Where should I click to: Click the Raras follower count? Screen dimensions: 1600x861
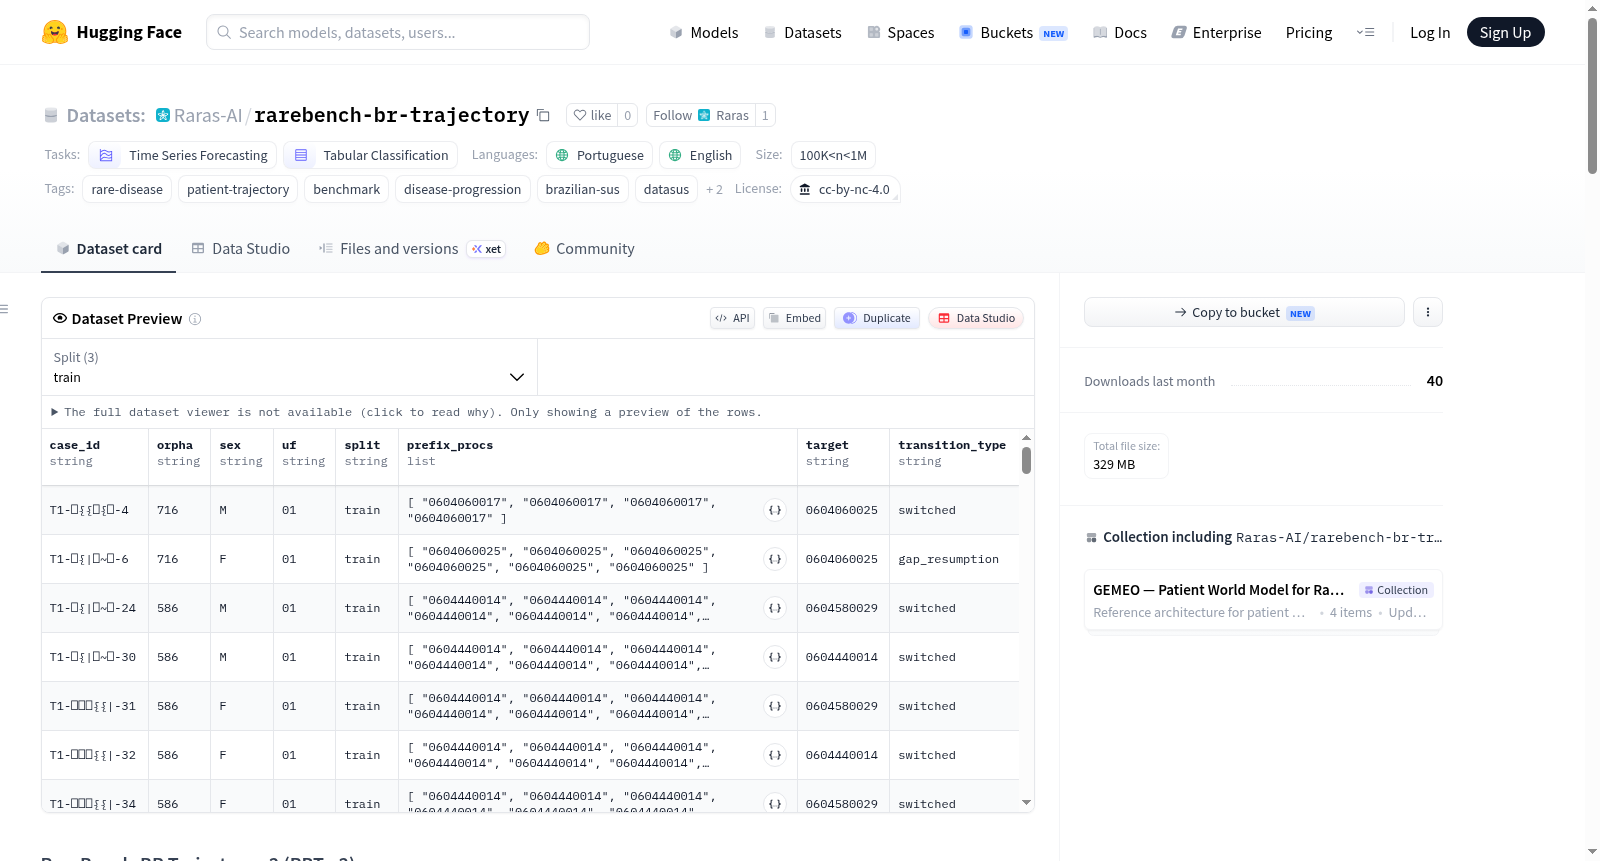(765, 115)
